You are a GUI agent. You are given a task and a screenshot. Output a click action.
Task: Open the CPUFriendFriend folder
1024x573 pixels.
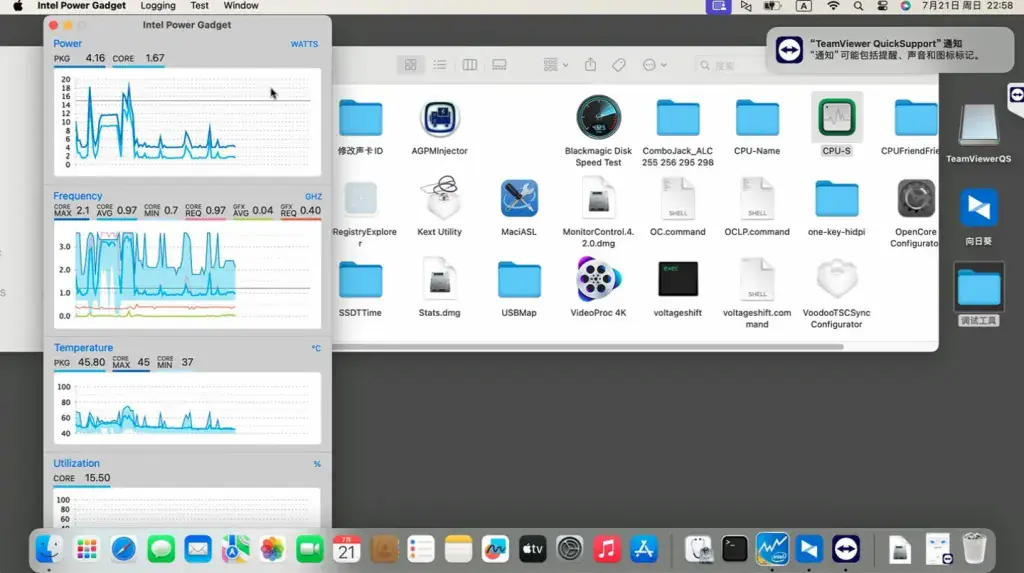[916, 118]
